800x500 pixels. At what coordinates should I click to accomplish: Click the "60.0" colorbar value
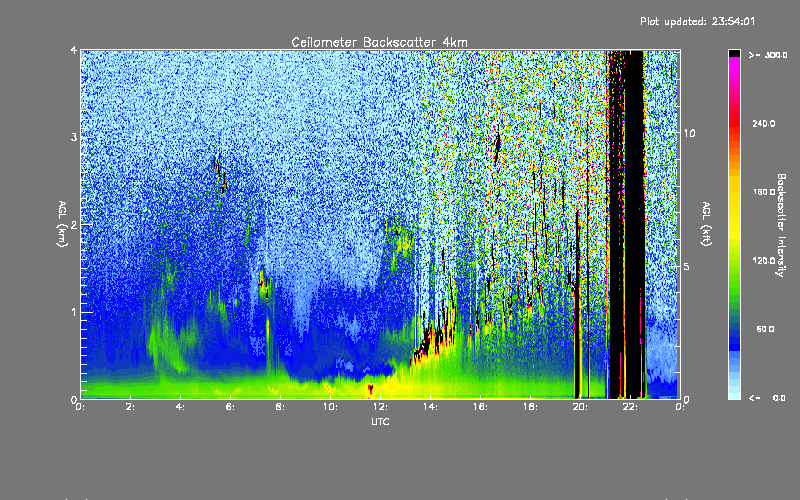click(x=765, y=329)
